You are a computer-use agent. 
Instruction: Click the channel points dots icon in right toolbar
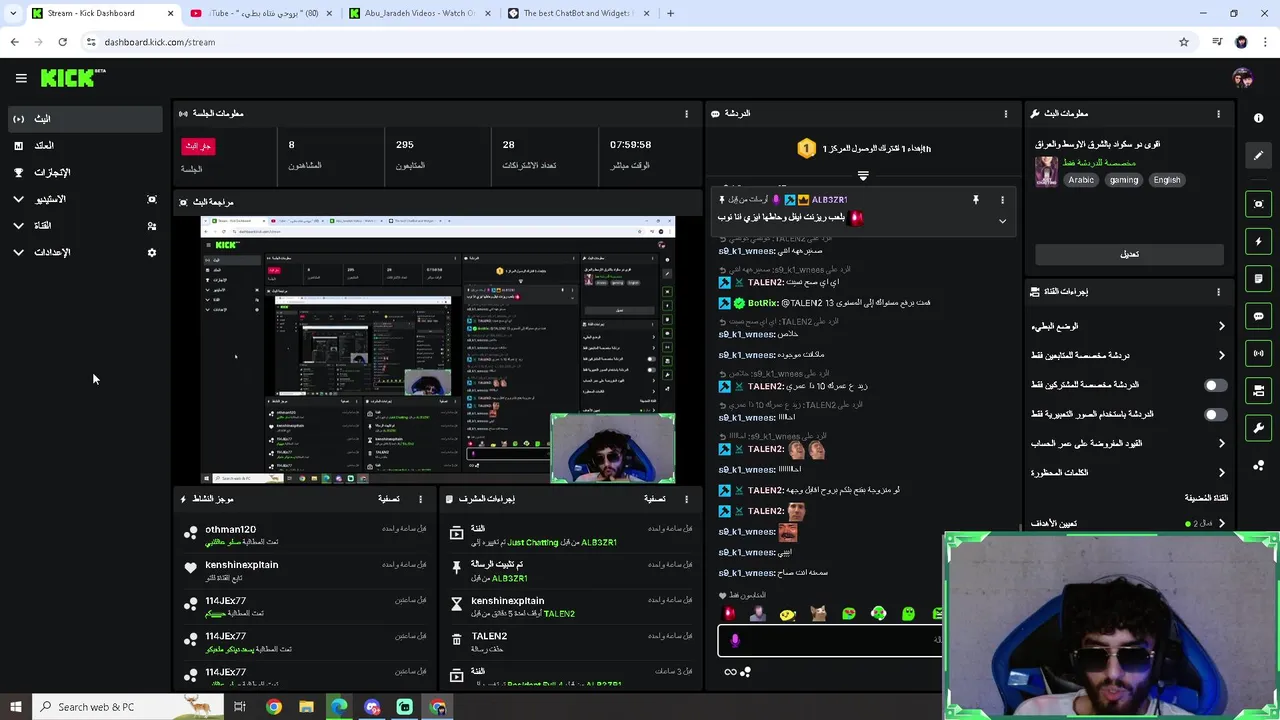[x=1258, y=465]
